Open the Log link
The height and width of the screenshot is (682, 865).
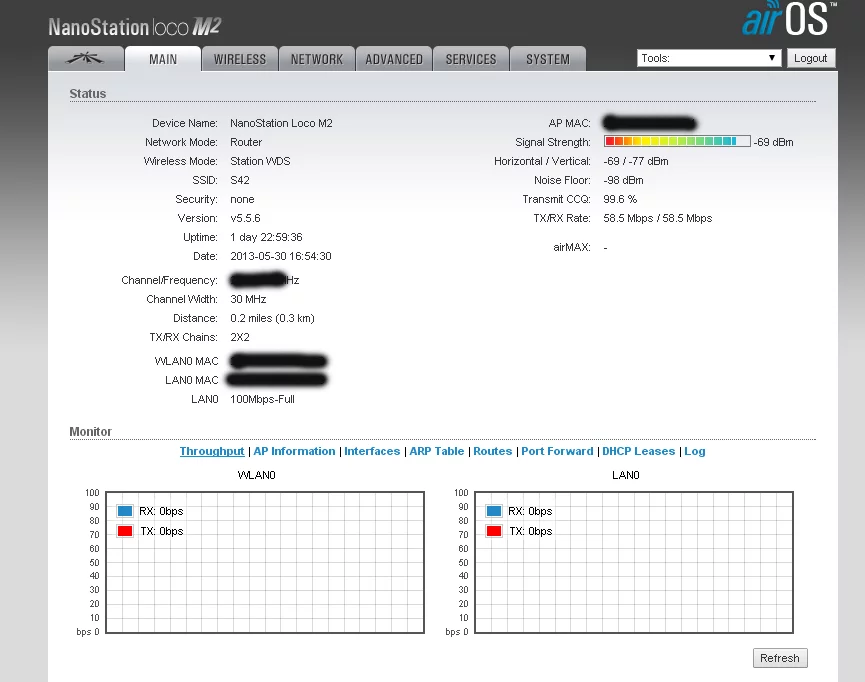click(695, 451)
